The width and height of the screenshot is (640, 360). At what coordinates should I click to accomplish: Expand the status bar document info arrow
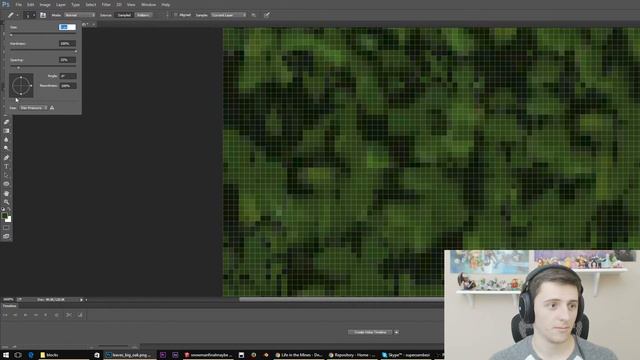coord(81,300)
